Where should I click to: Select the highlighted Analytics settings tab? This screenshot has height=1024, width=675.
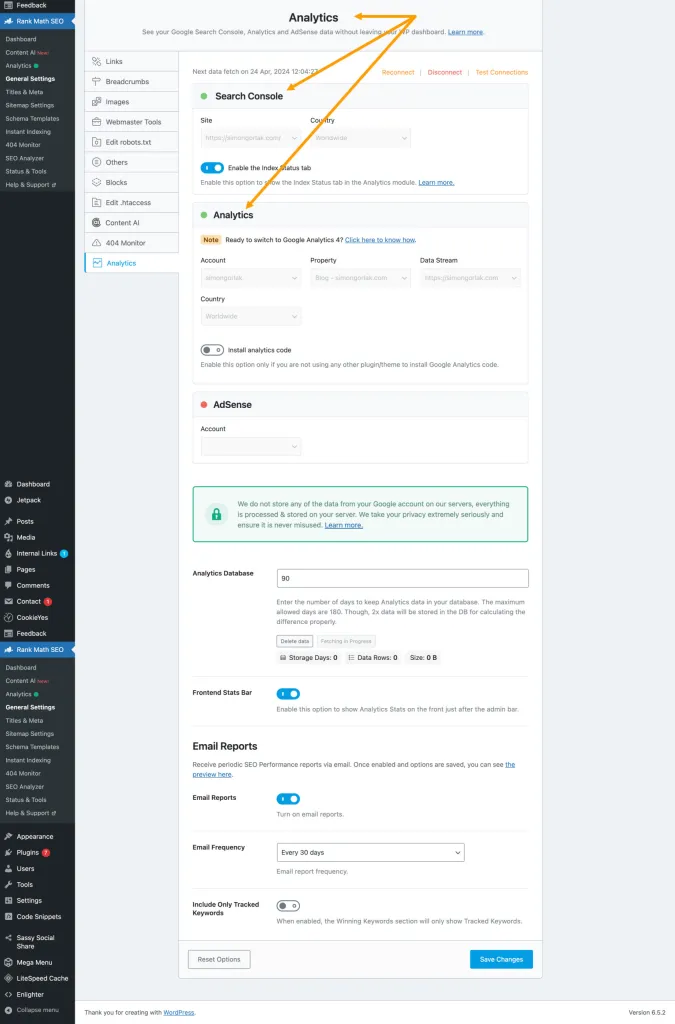(x=131, y=263)
